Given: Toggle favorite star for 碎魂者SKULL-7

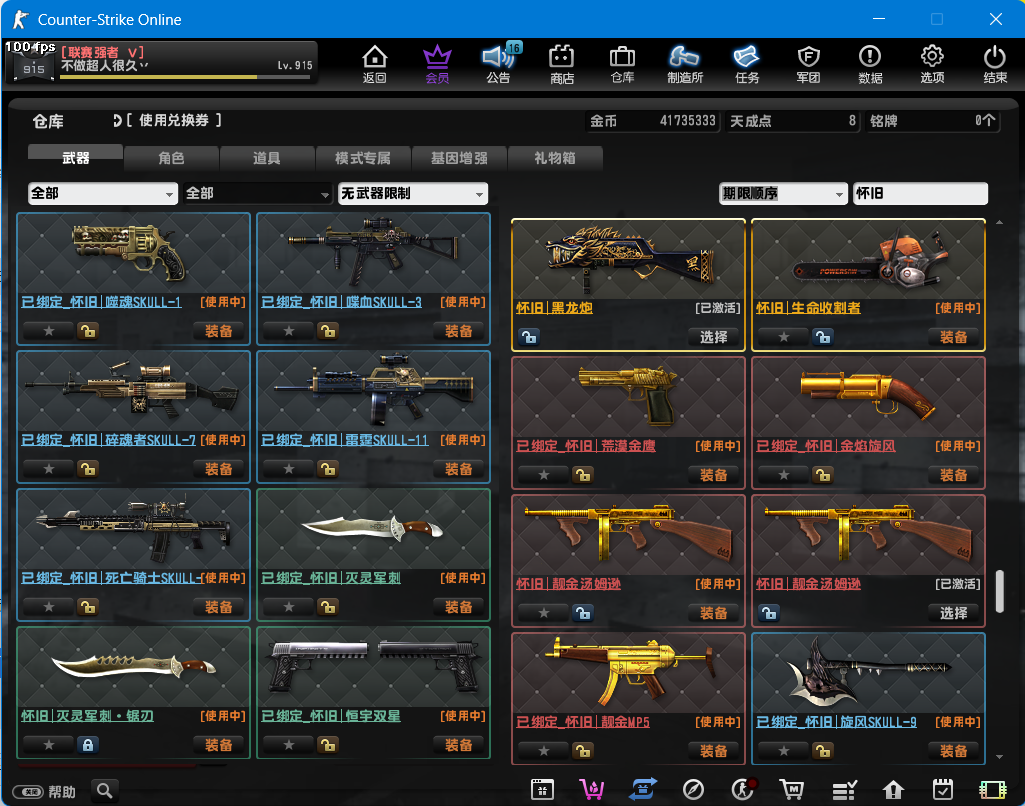Looking at the screenshot, I should point(48,469).
